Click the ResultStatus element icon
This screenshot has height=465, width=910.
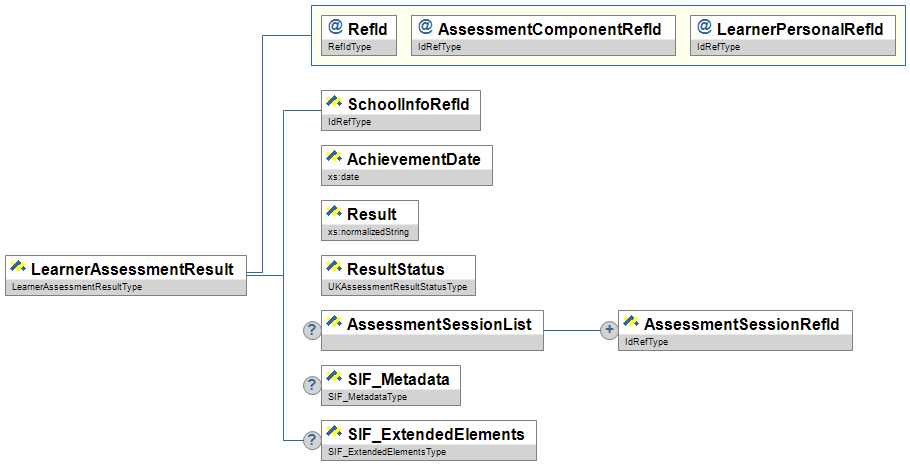[334, 268]
